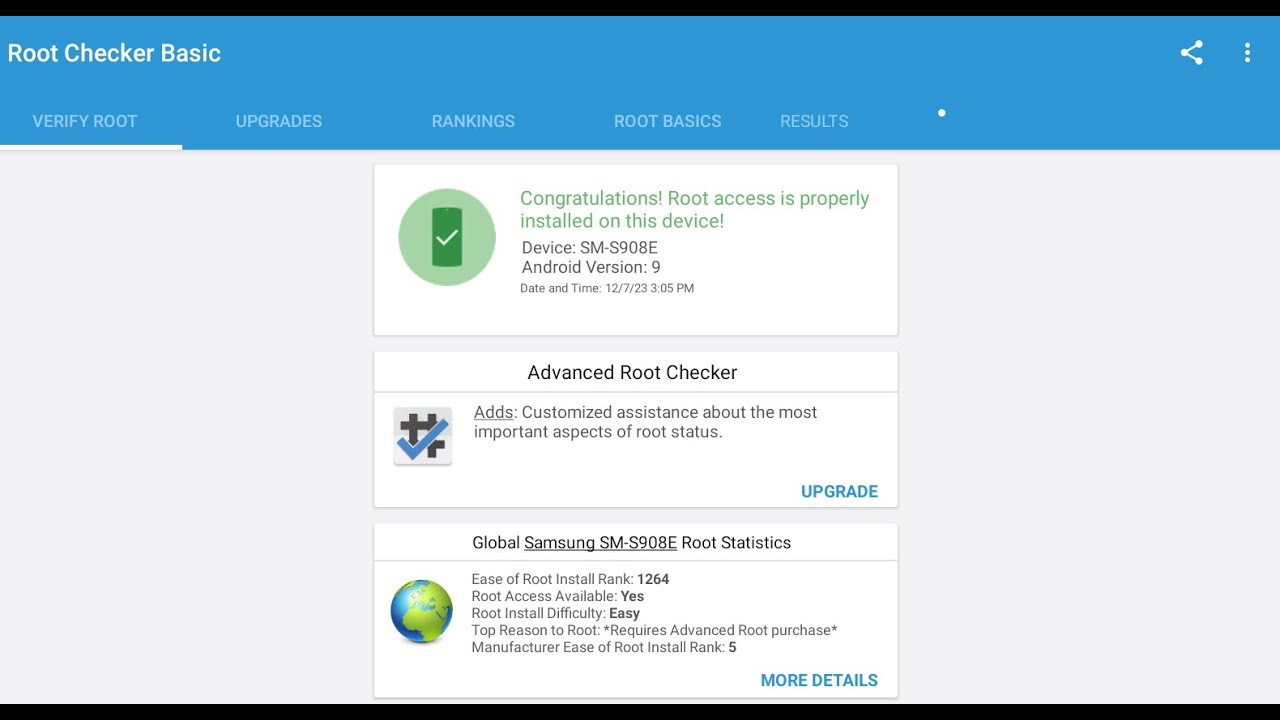Tap the UPGRADE button

point(839,491)
